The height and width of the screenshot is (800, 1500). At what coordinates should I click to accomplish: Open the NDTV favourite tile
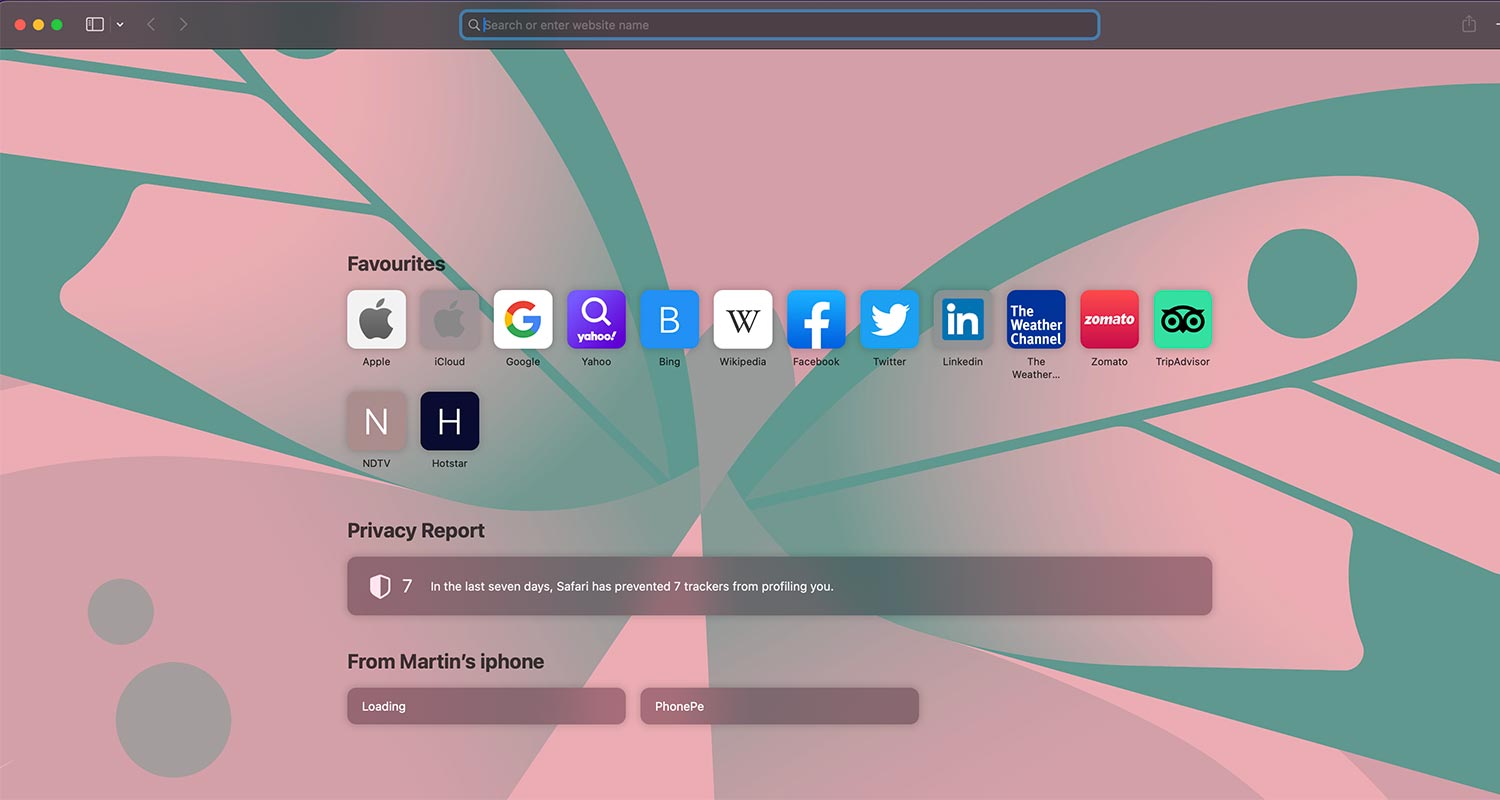pos(376,421)
